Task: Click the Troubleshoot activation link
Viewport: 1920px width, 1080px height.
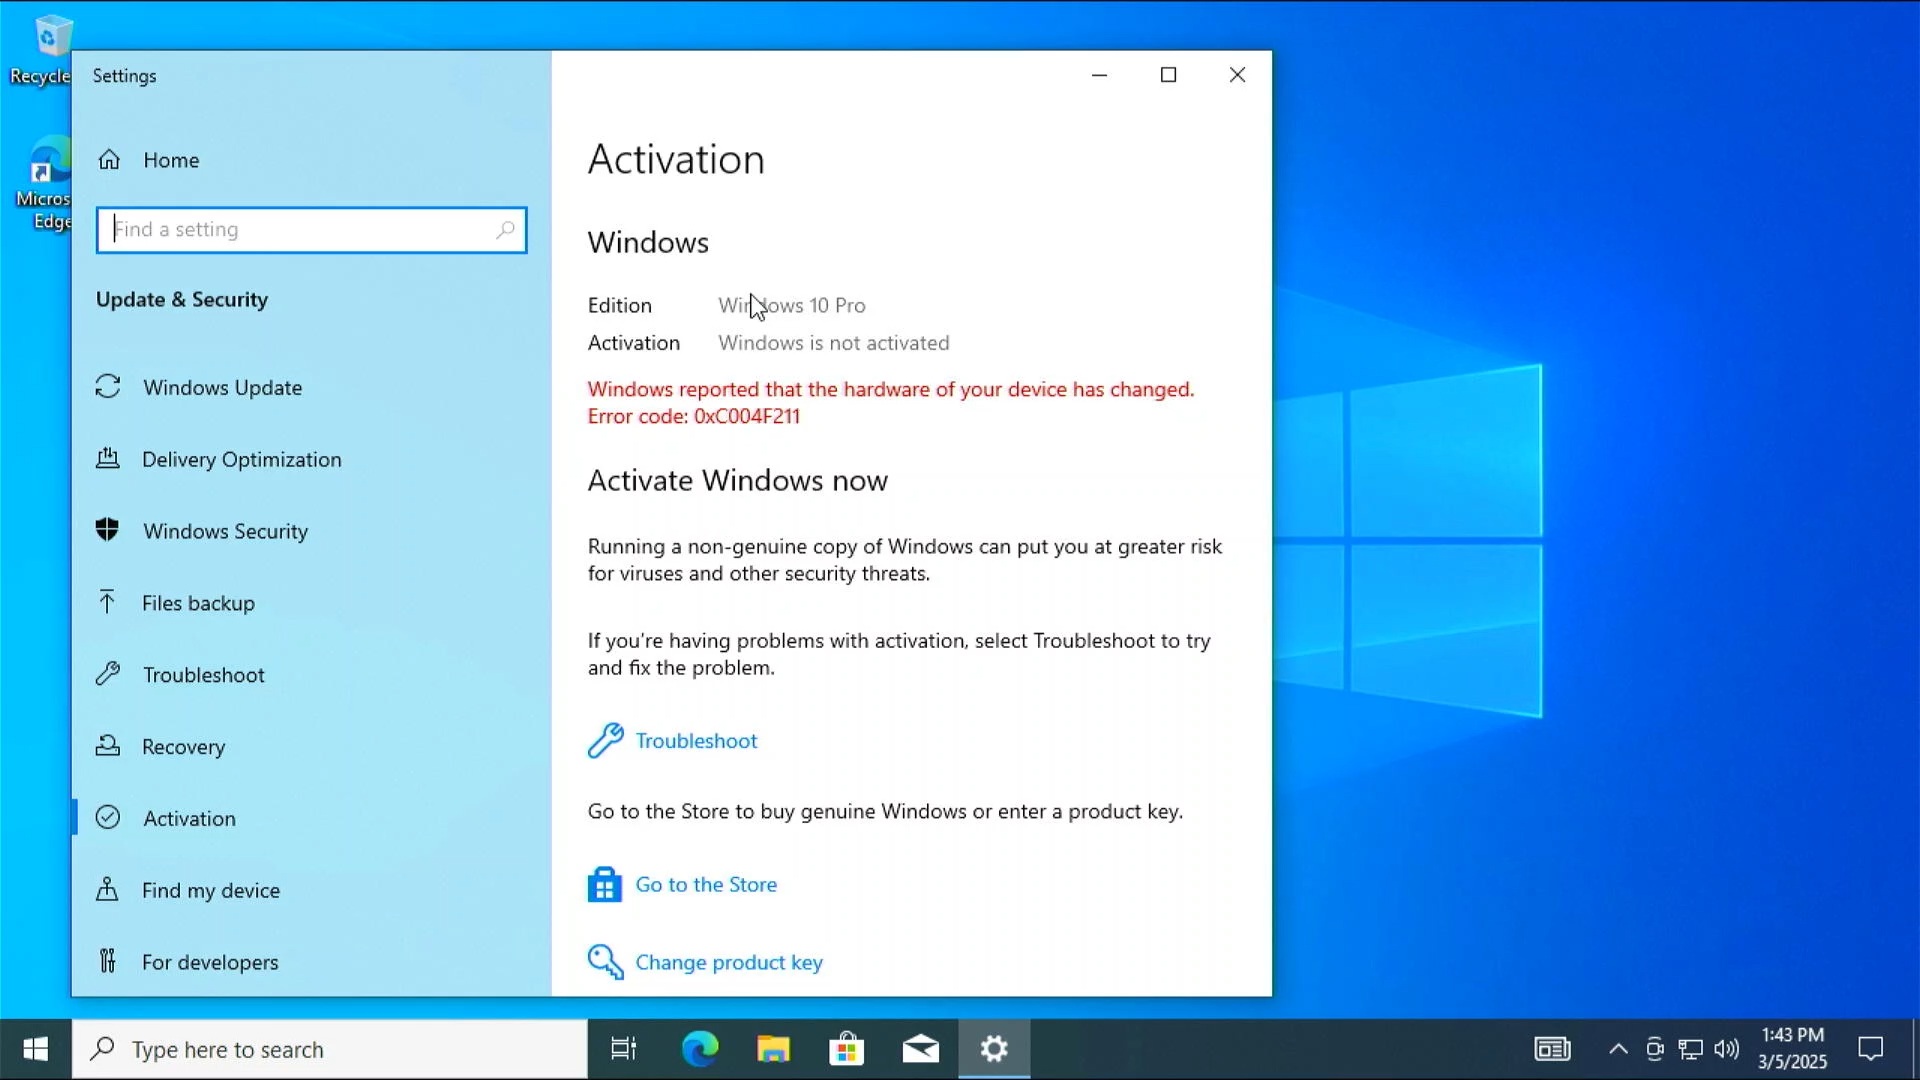Action: [696, 741]
